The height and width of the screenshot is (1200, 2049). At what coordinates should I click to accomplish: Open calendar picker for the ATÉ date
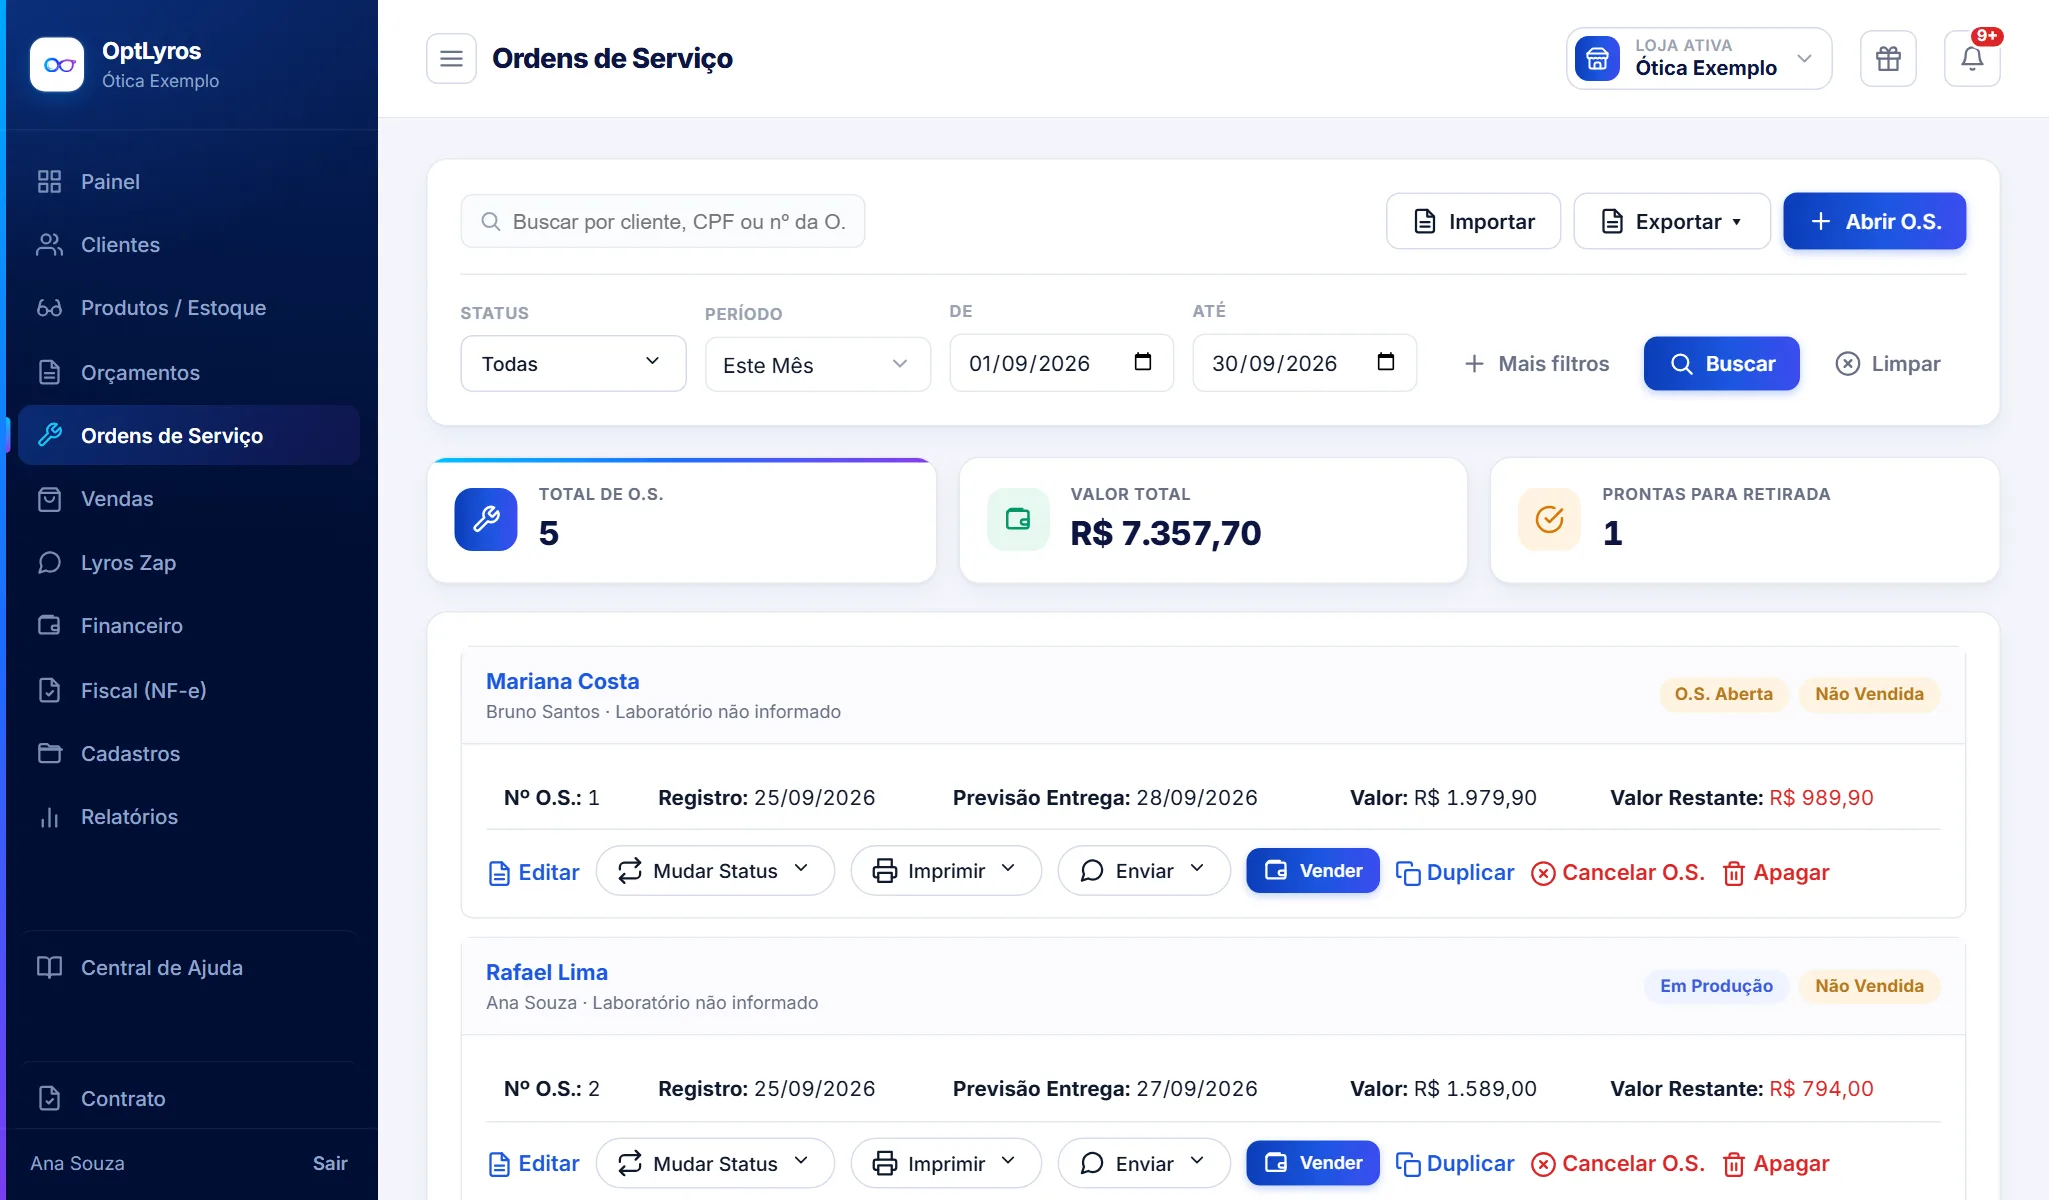(x=1386, y=362)
